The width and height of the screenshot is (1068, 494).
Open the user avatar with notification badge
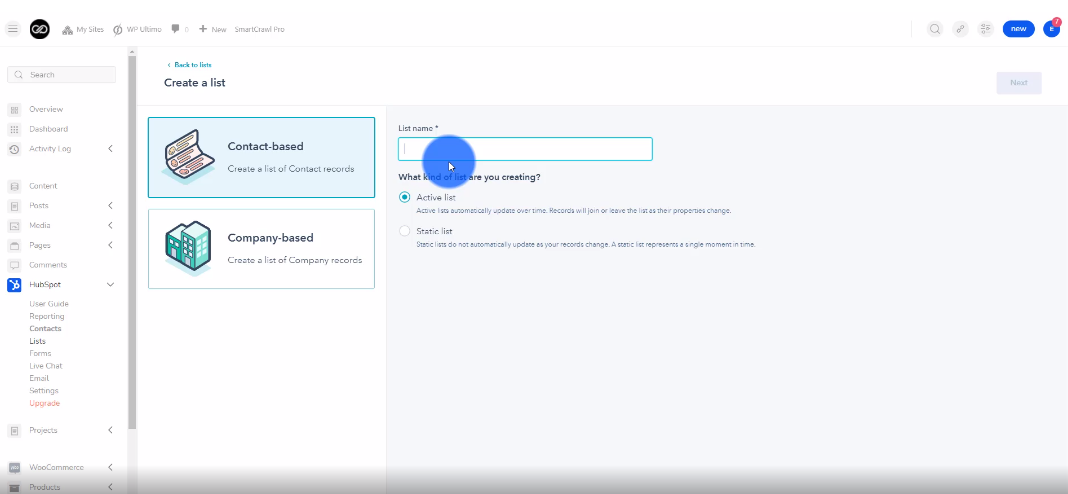pyautogui.click(x=1051, y=29)
